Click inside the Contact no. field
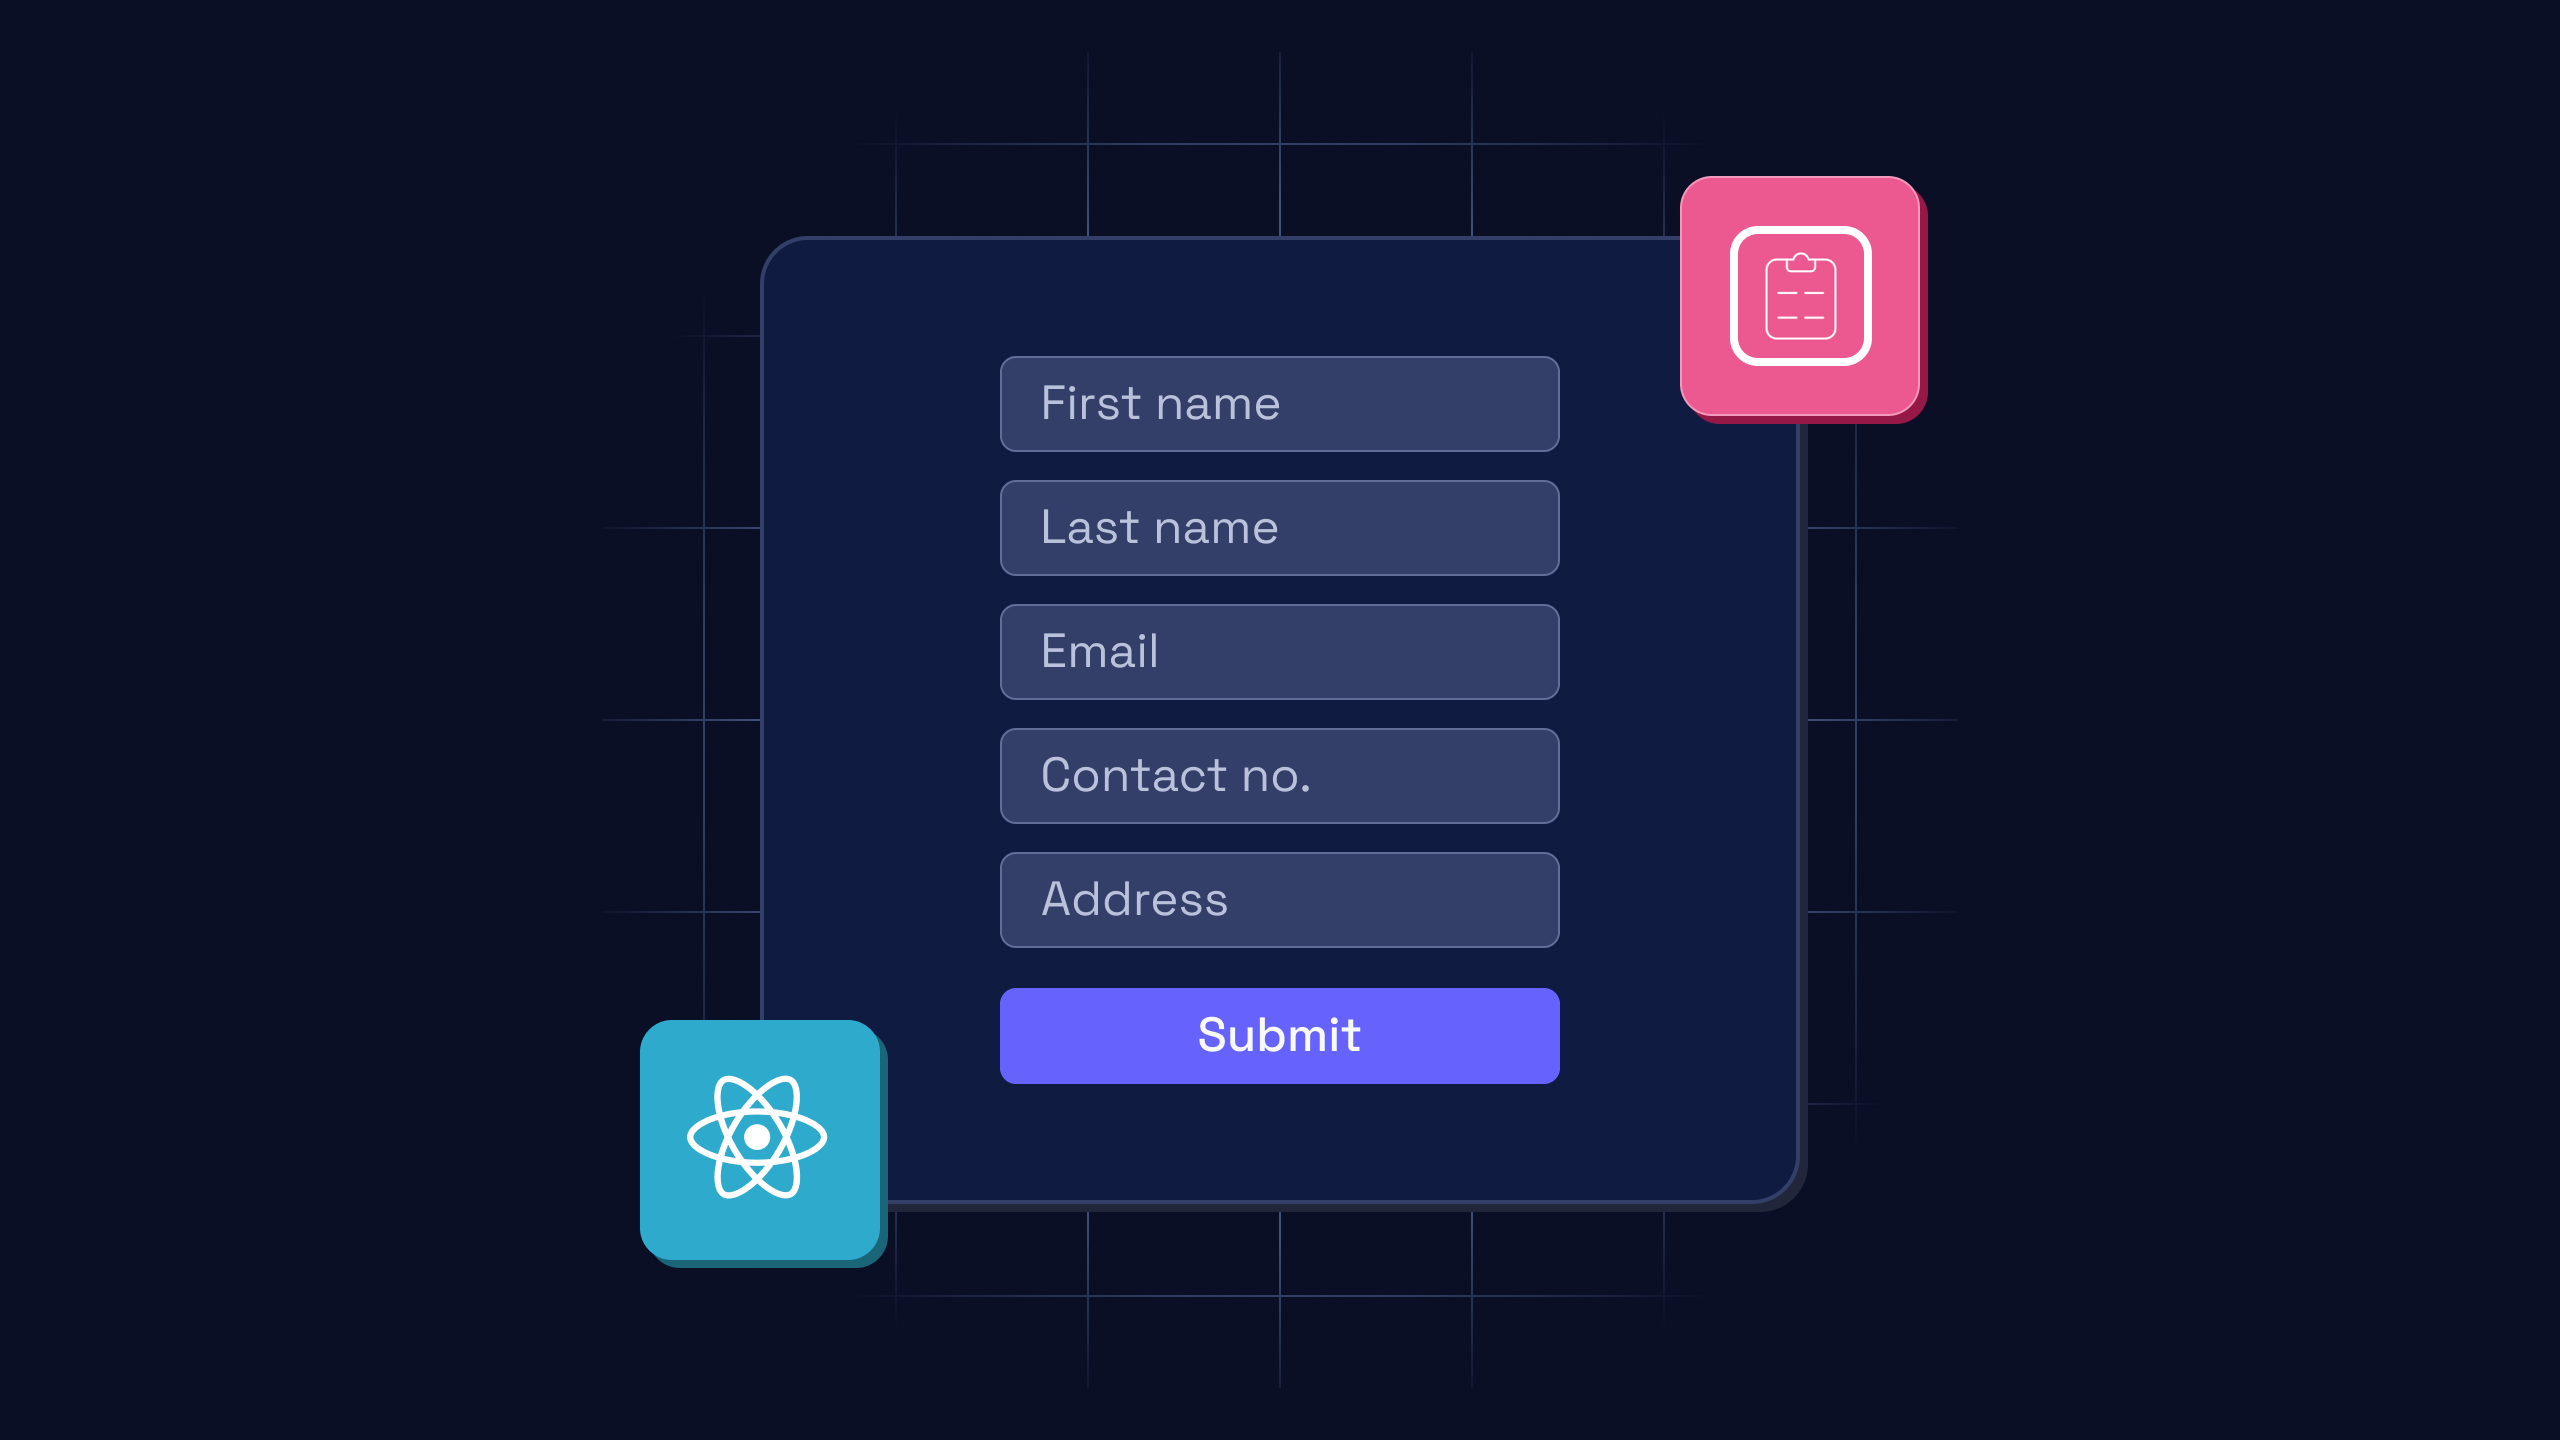 click(1280, 774)
